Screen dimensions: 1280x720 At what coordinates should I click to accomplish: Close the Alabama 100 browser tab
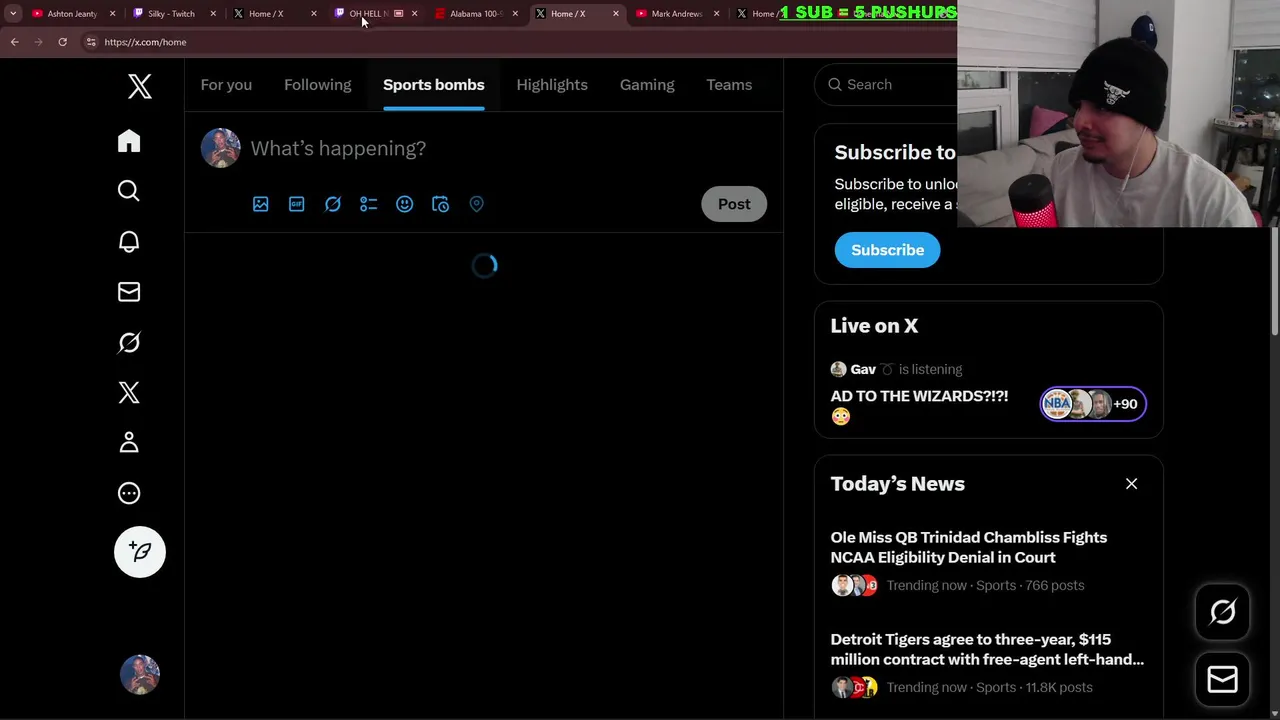515,14
